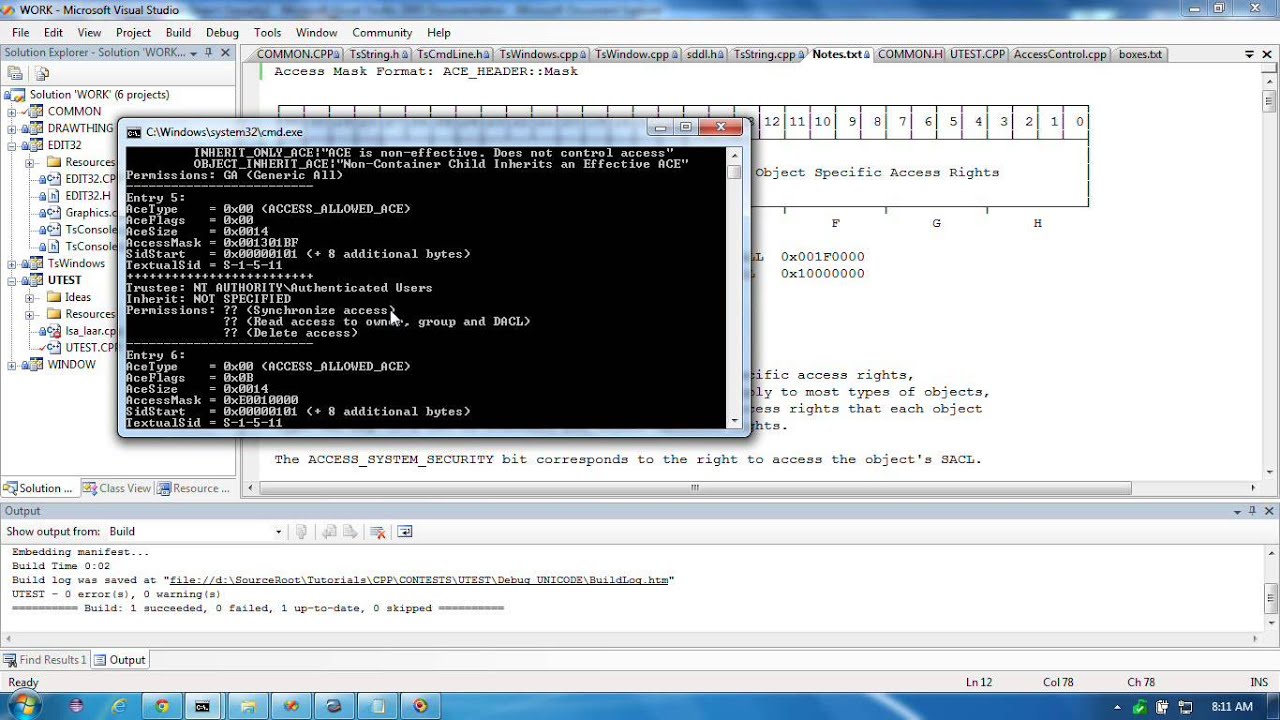Image resolution: width=1280 pixels, height=720 pixels.
Task: Clear all output with the red X icon
Action: (378, 532)
